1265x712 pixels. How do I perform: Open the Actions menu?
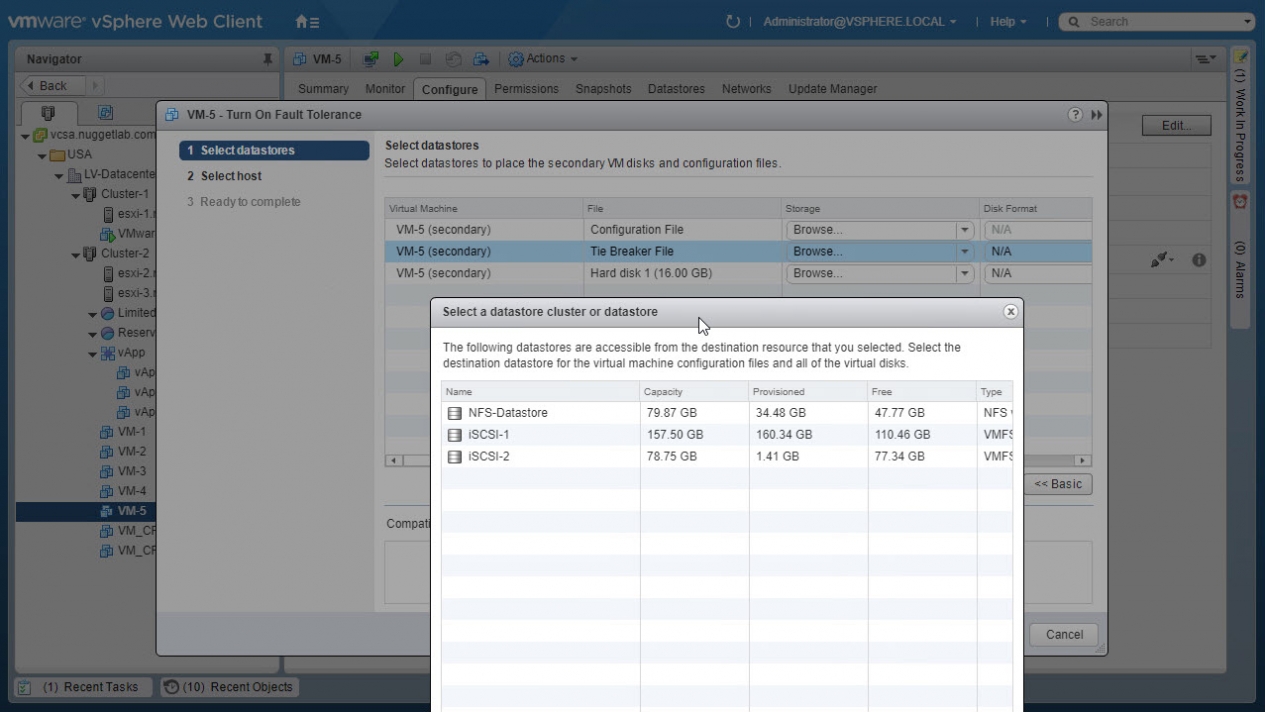pyautogui.click(x=543, y=59)
